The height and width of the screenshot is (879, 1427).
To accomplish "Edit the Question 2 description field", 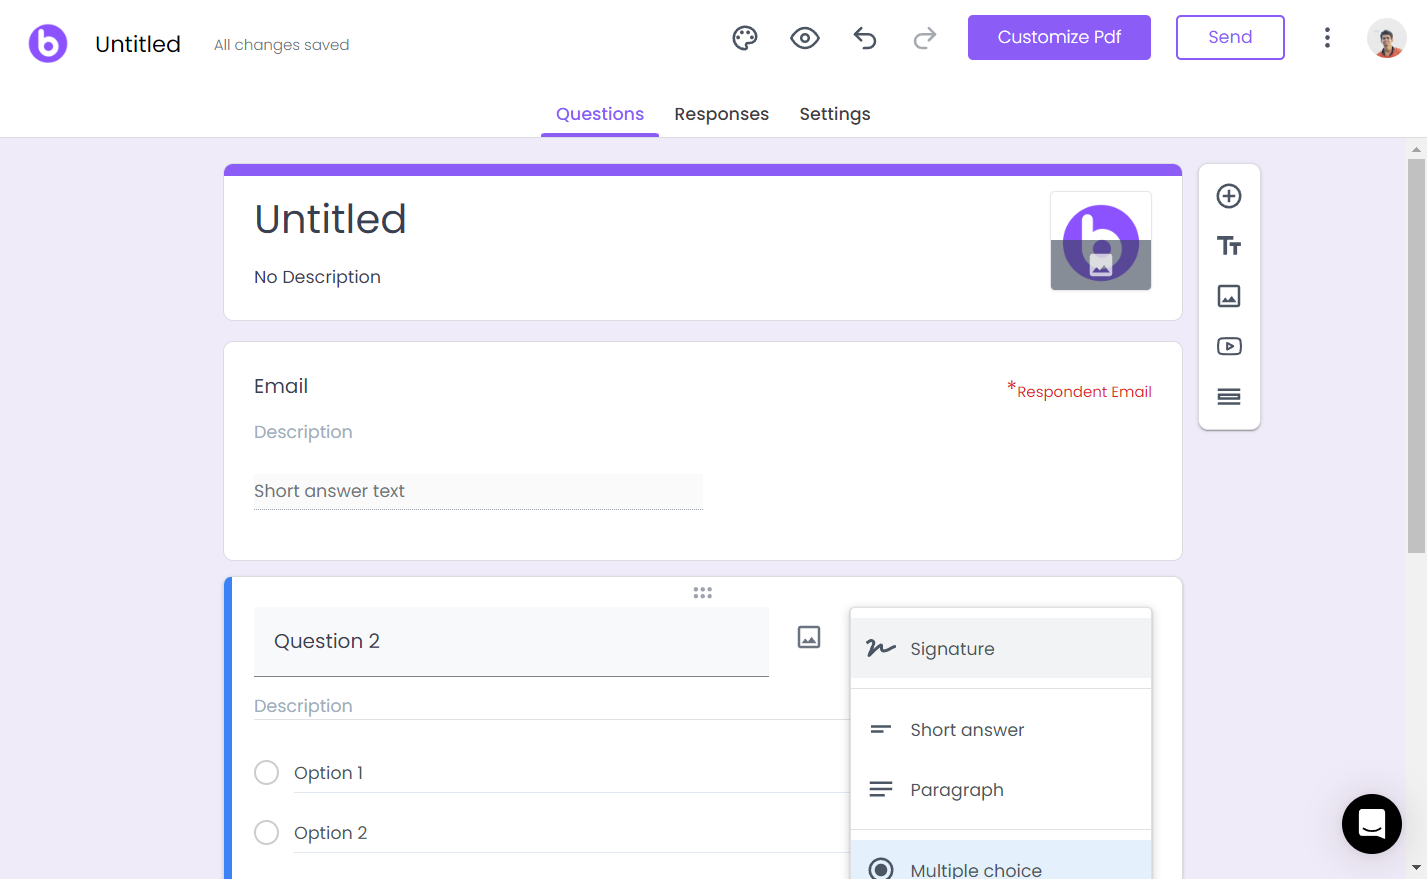I will coord(552,706).
